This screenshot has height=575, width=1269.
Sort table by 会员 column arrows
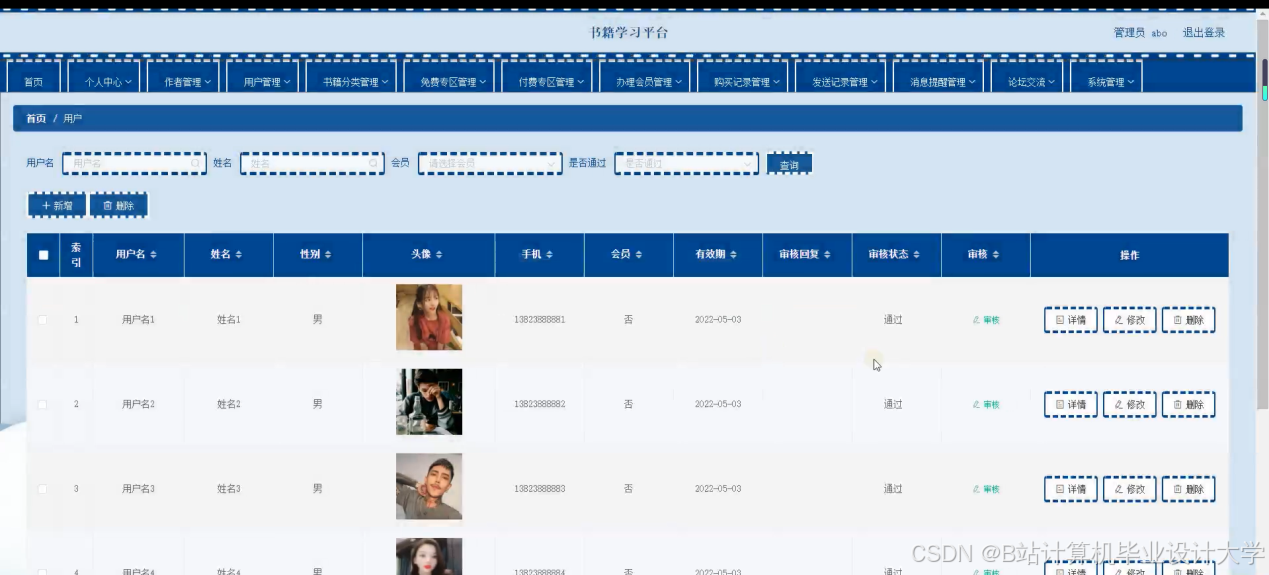click(x=639, y=255)
